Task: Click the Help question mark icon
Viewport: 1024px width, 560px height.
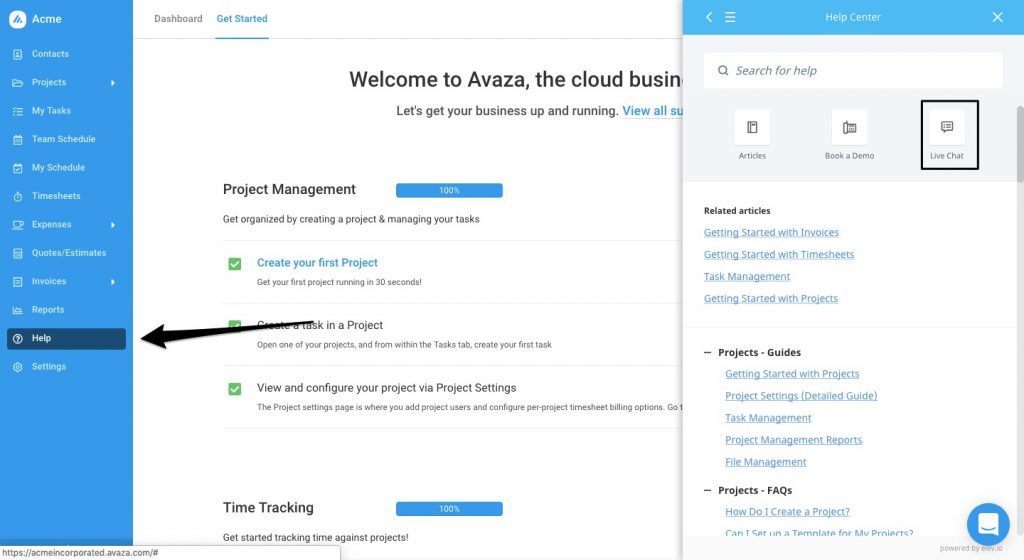Action: 18,339
